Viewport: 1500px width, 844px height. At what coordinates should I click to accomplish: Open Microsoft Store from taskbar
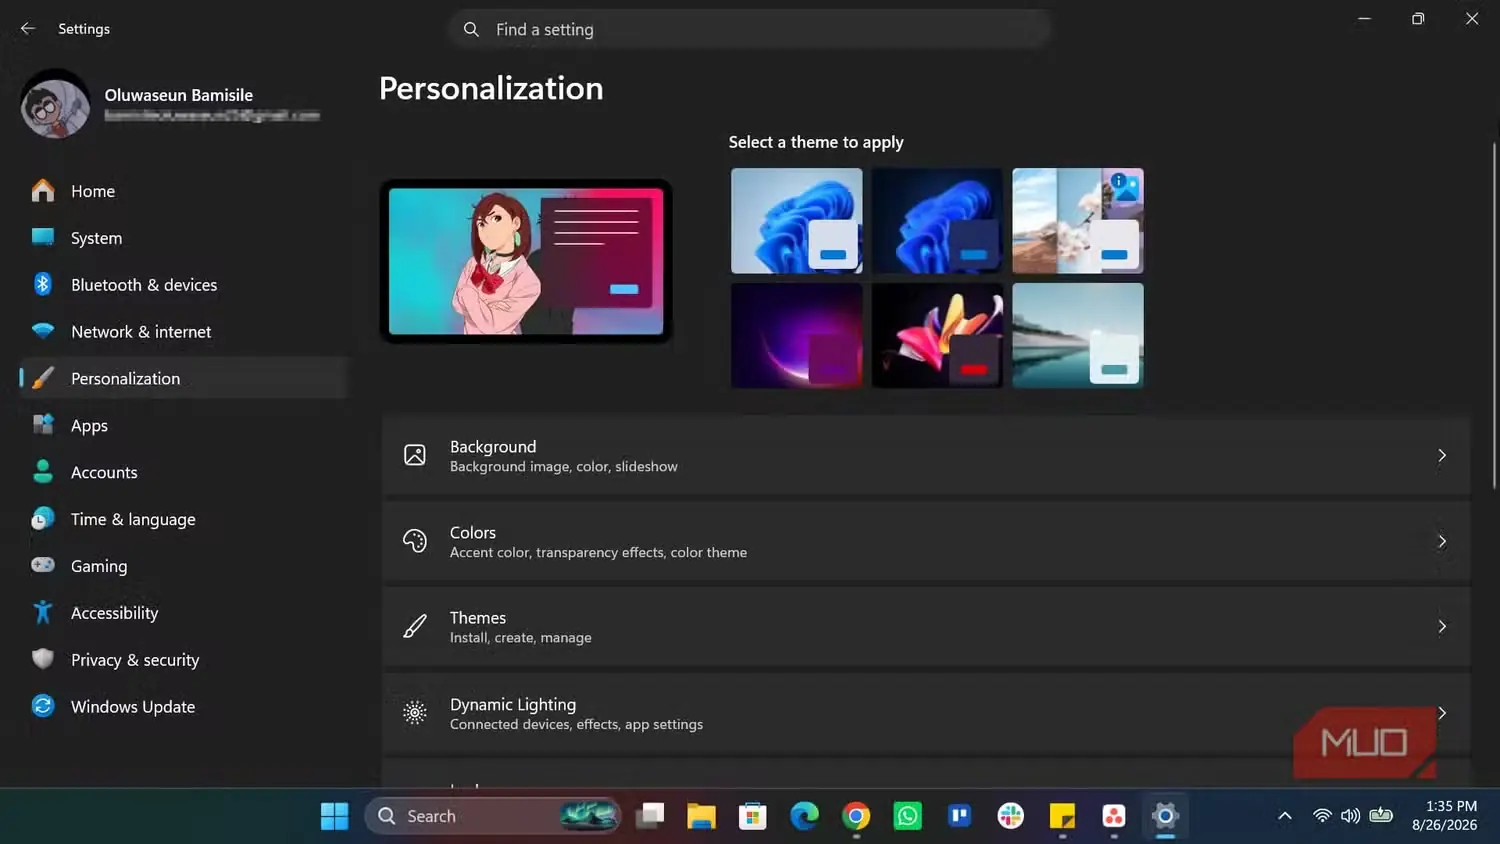tap(753, 816)
